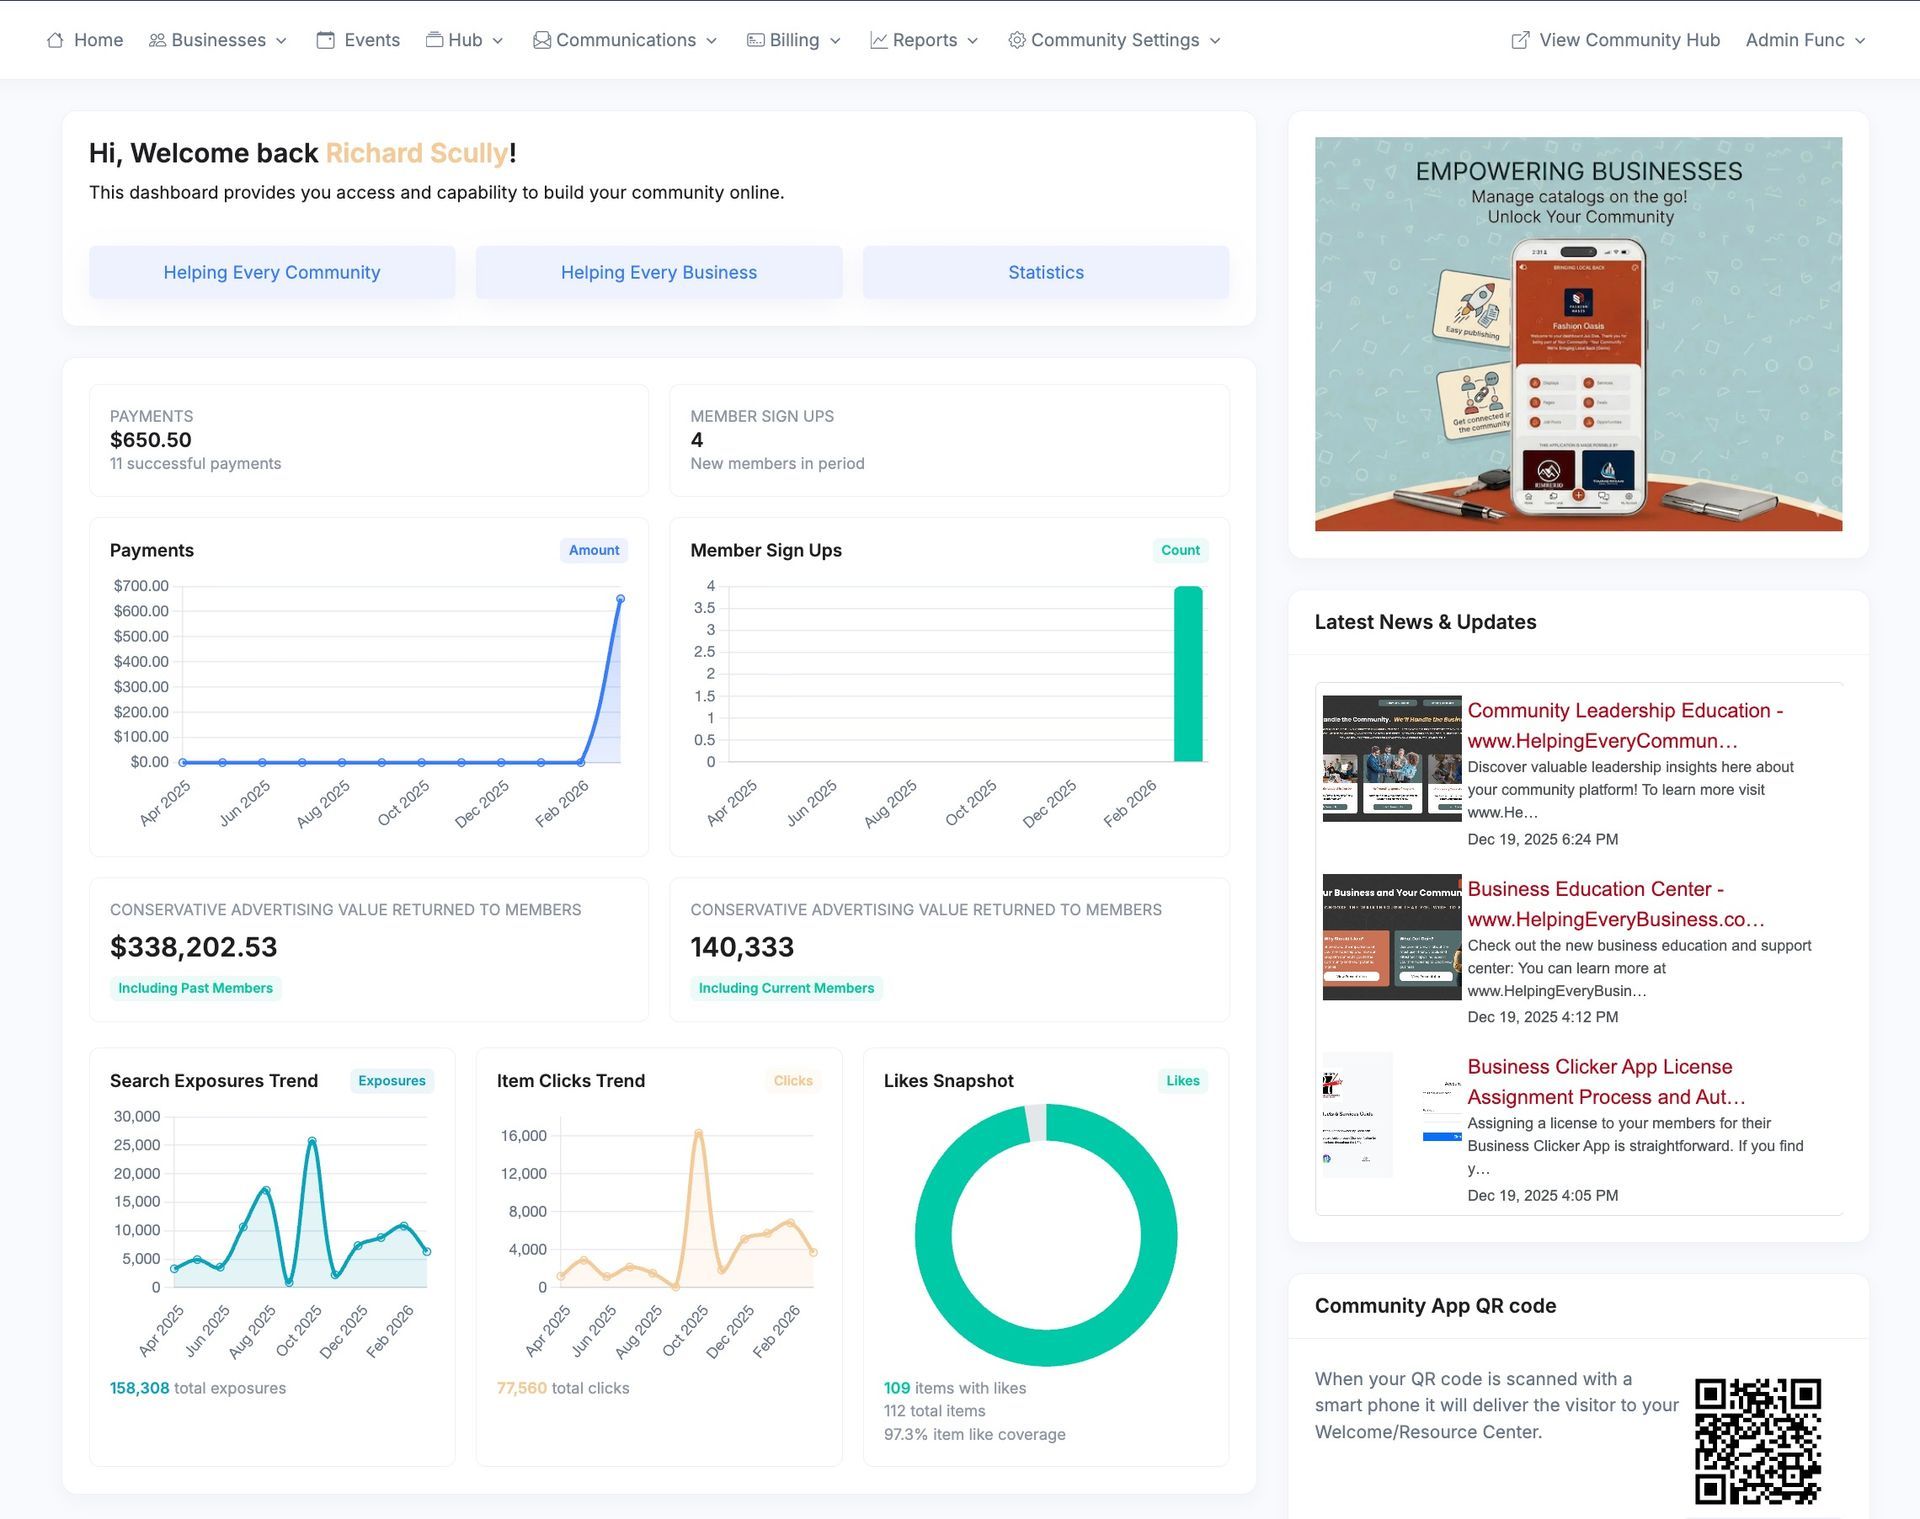This screenshot has height=1519, width=1920.
Task: Toggle the Count badge on Member Sign Ups
Action: coord(1180,550)
